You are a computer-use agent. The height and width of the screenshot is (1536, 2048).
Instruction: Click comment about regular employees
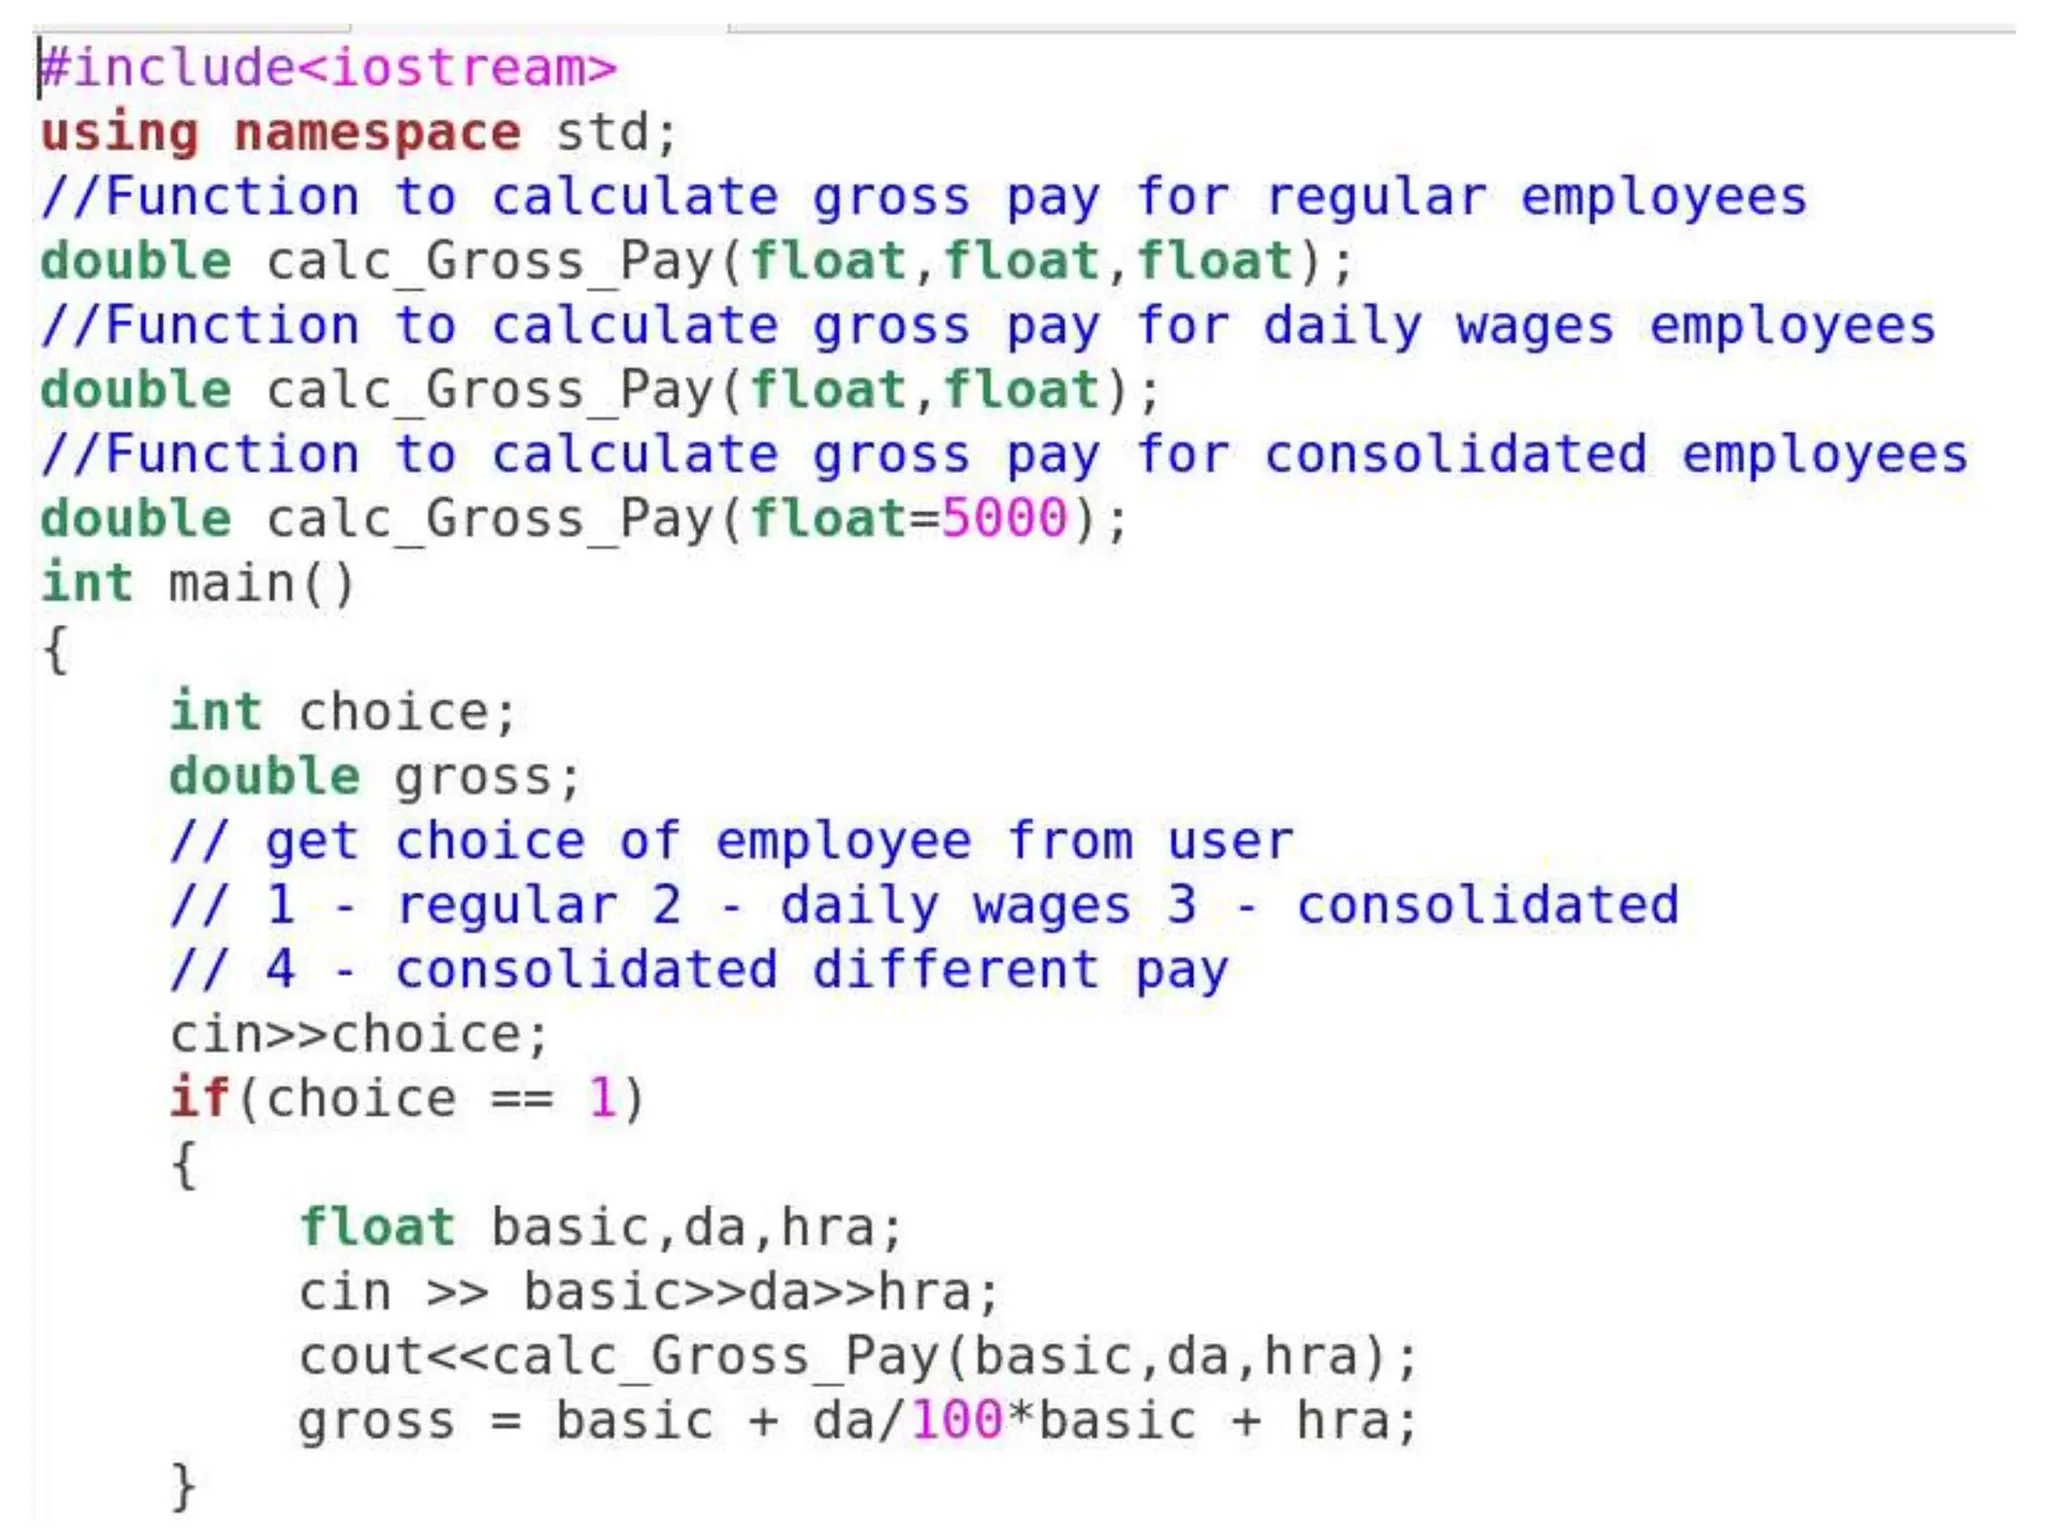(923, 197)
